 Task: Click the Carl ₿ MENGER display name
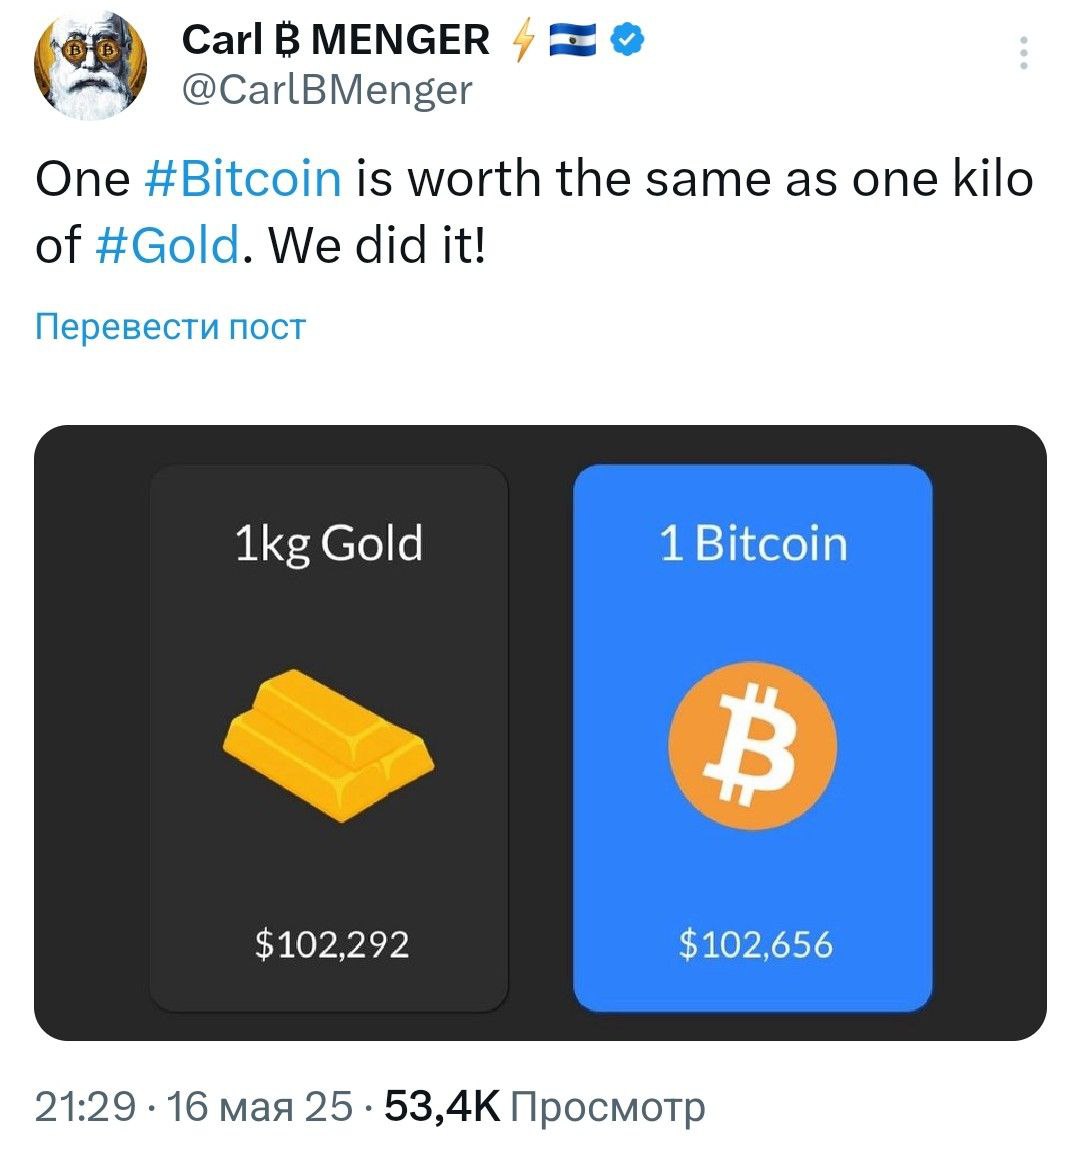(335, 40)
